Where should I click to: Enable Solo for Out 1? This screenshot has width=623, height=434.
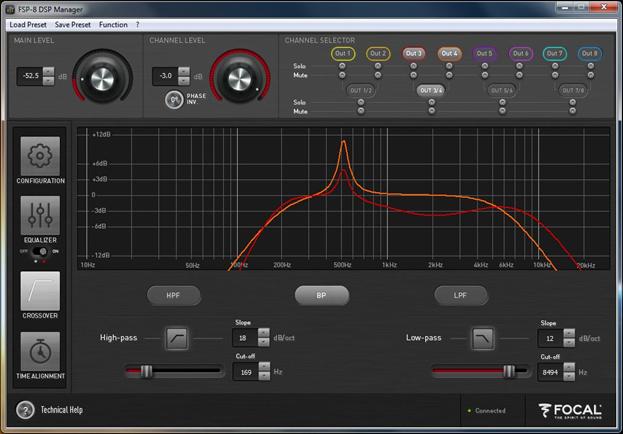click(x=344, y=67)
